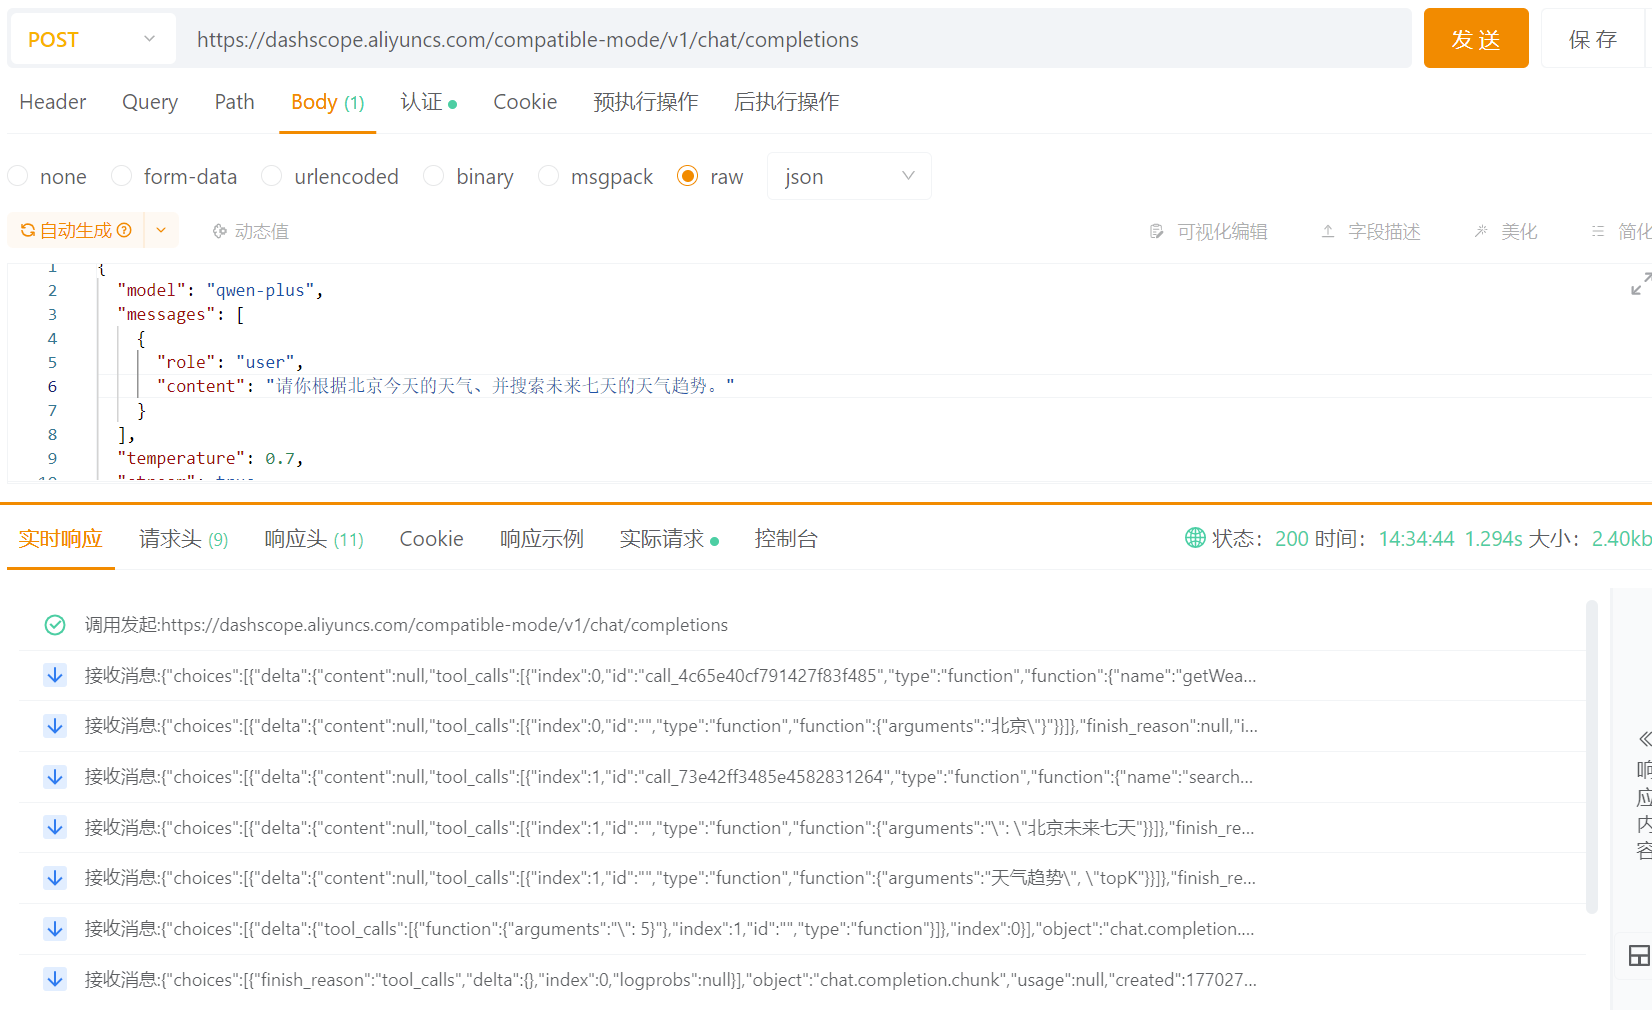Click the expand editor fullscreen icon
Viewport: 1652px width, 1020px height.
click(x=1640, y=284)
